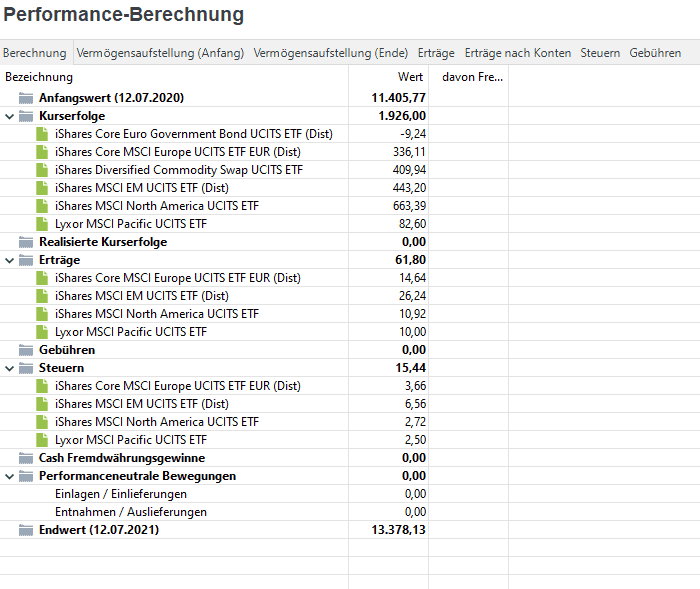Open the Vermögensaufstellung (Anfang) tab
The width and height of the screenshot is (700, 589).
[160, 53]
